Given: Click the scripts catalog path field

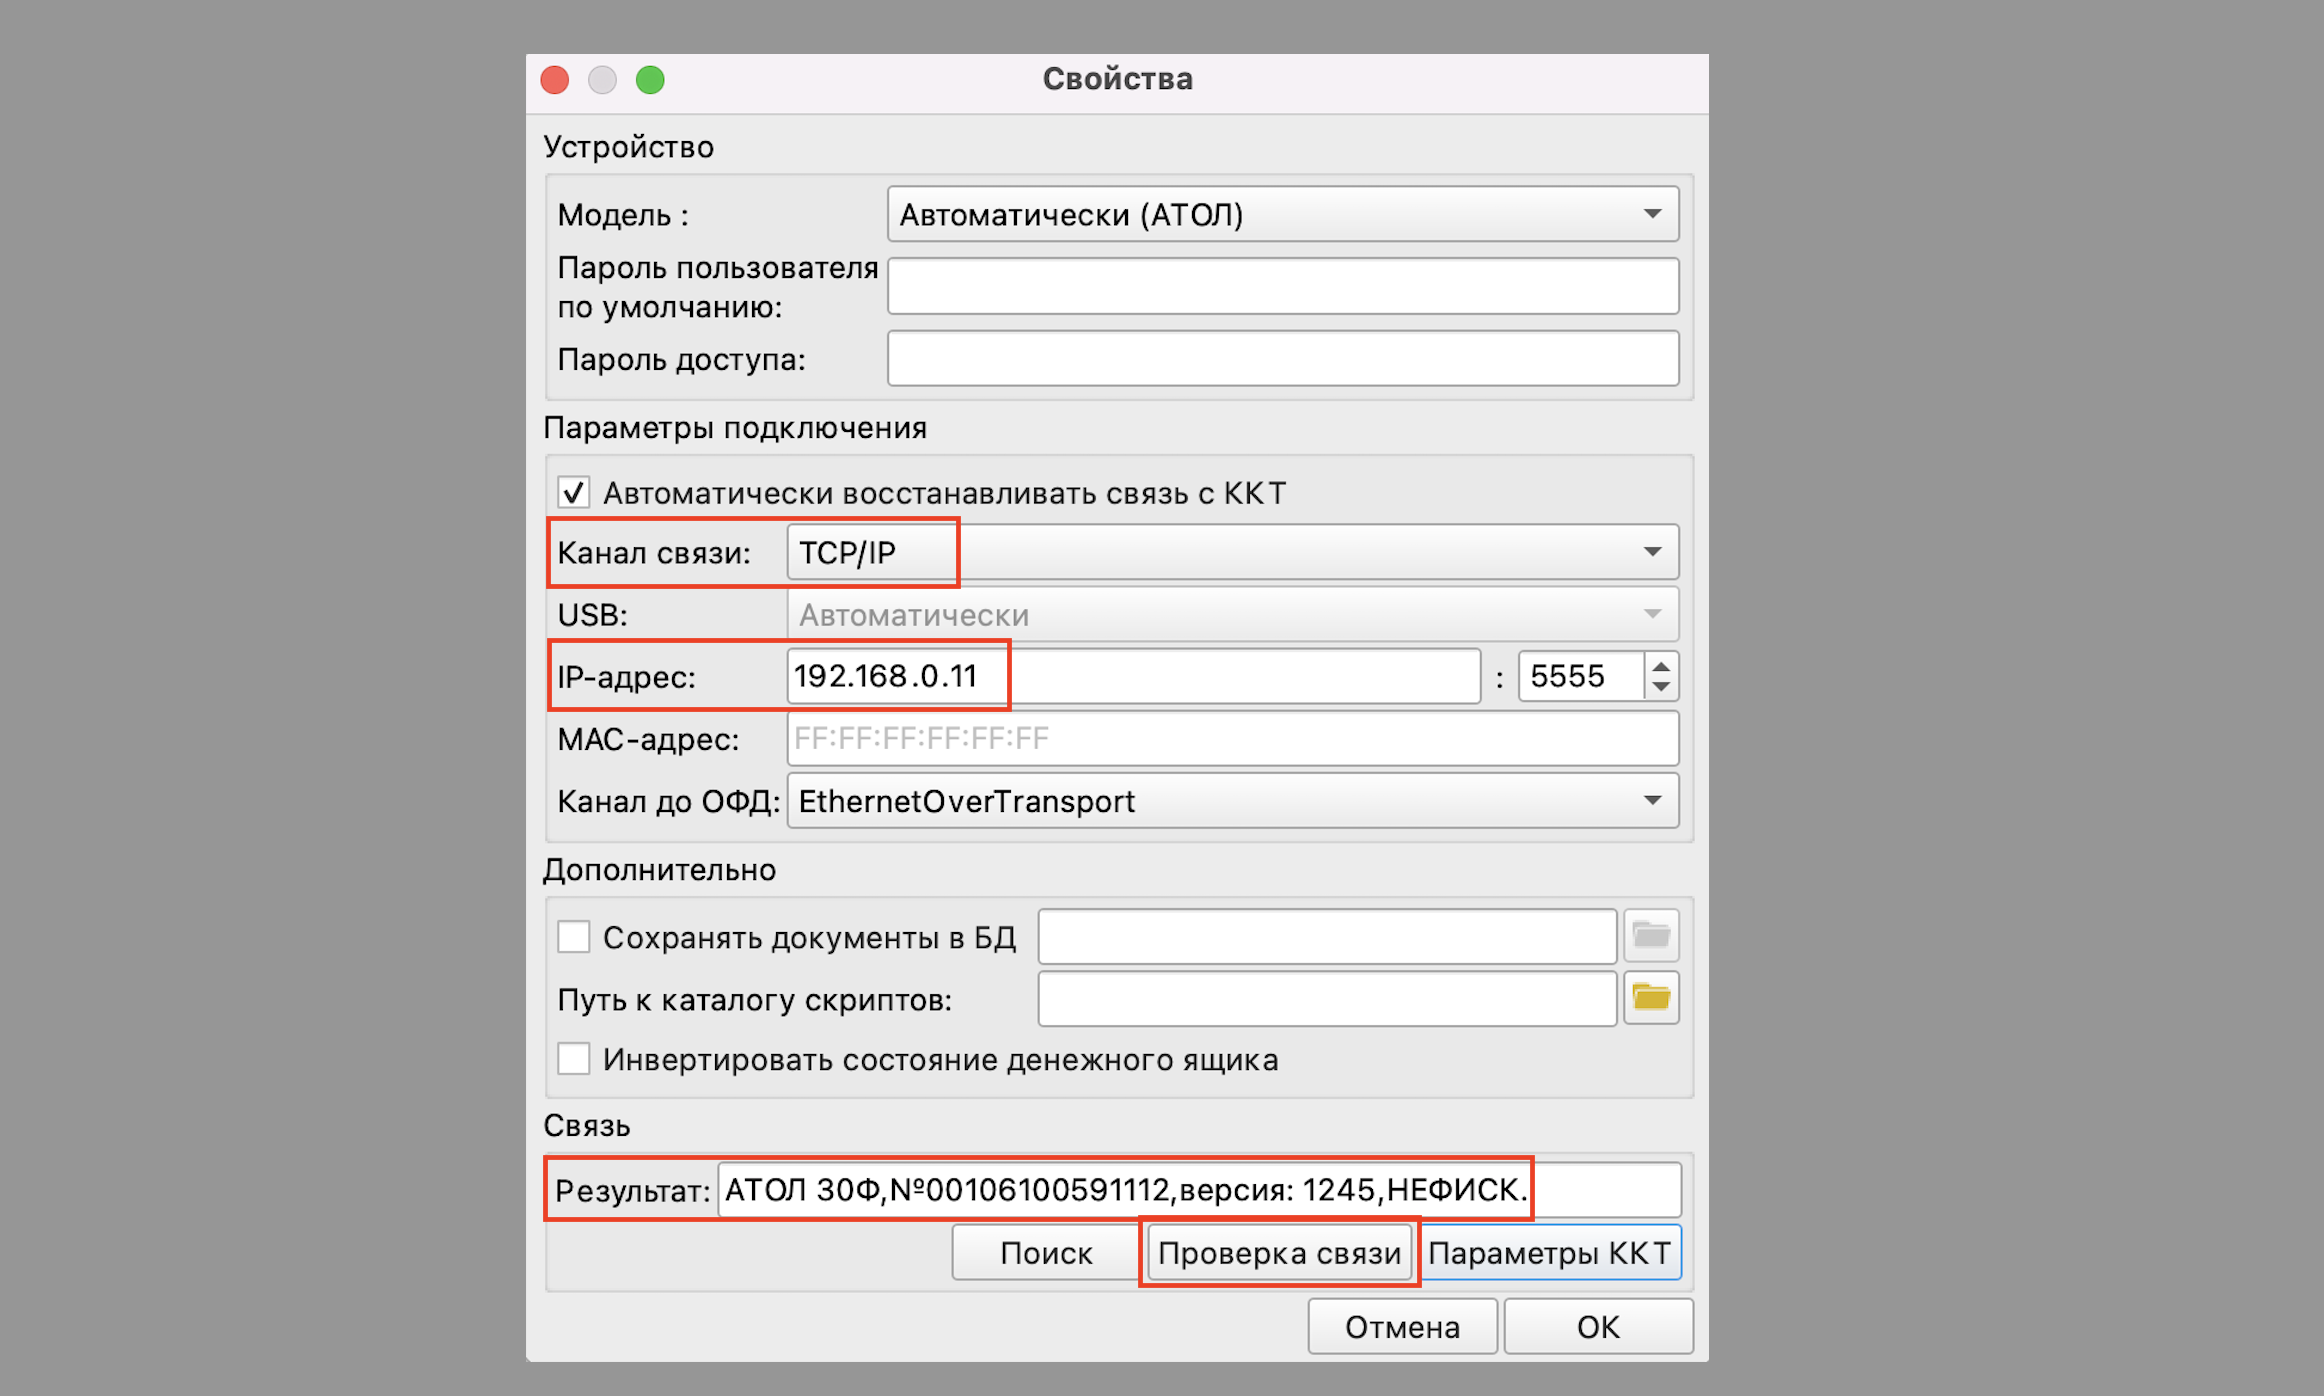Looking at the screenshot, I should [1326, 998].
